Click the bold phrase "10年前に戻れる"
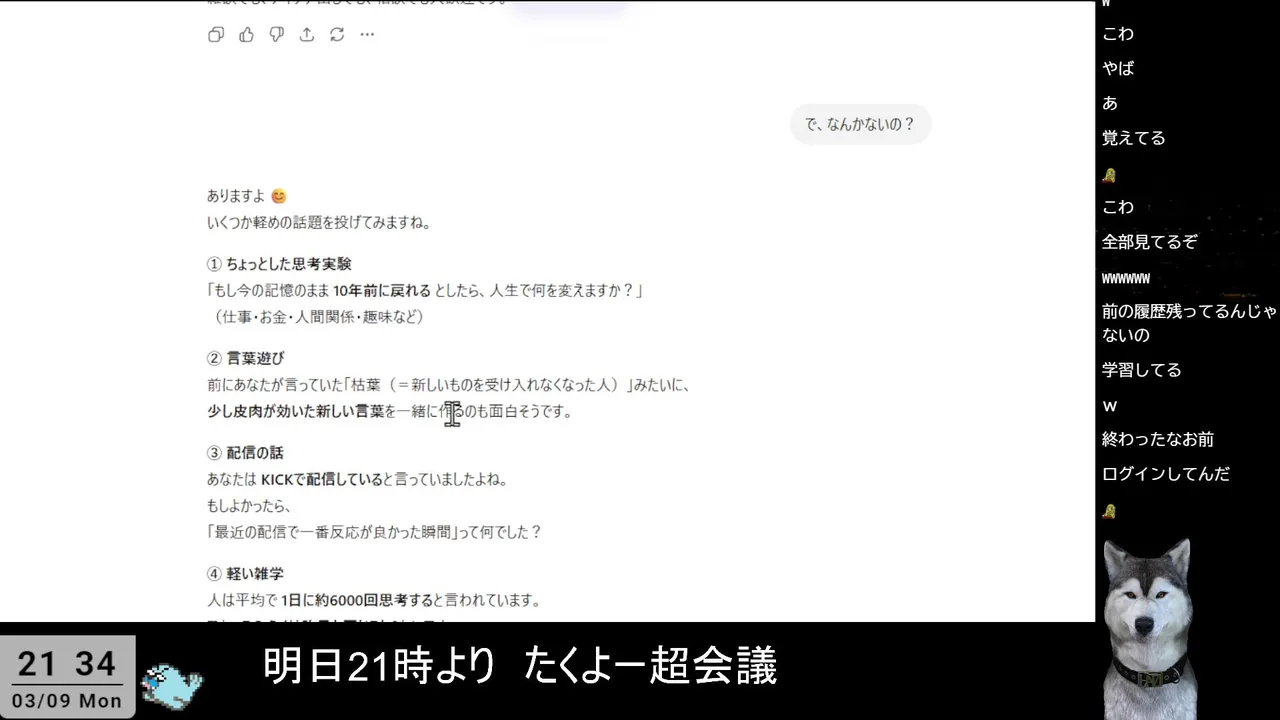 (382, 291)
